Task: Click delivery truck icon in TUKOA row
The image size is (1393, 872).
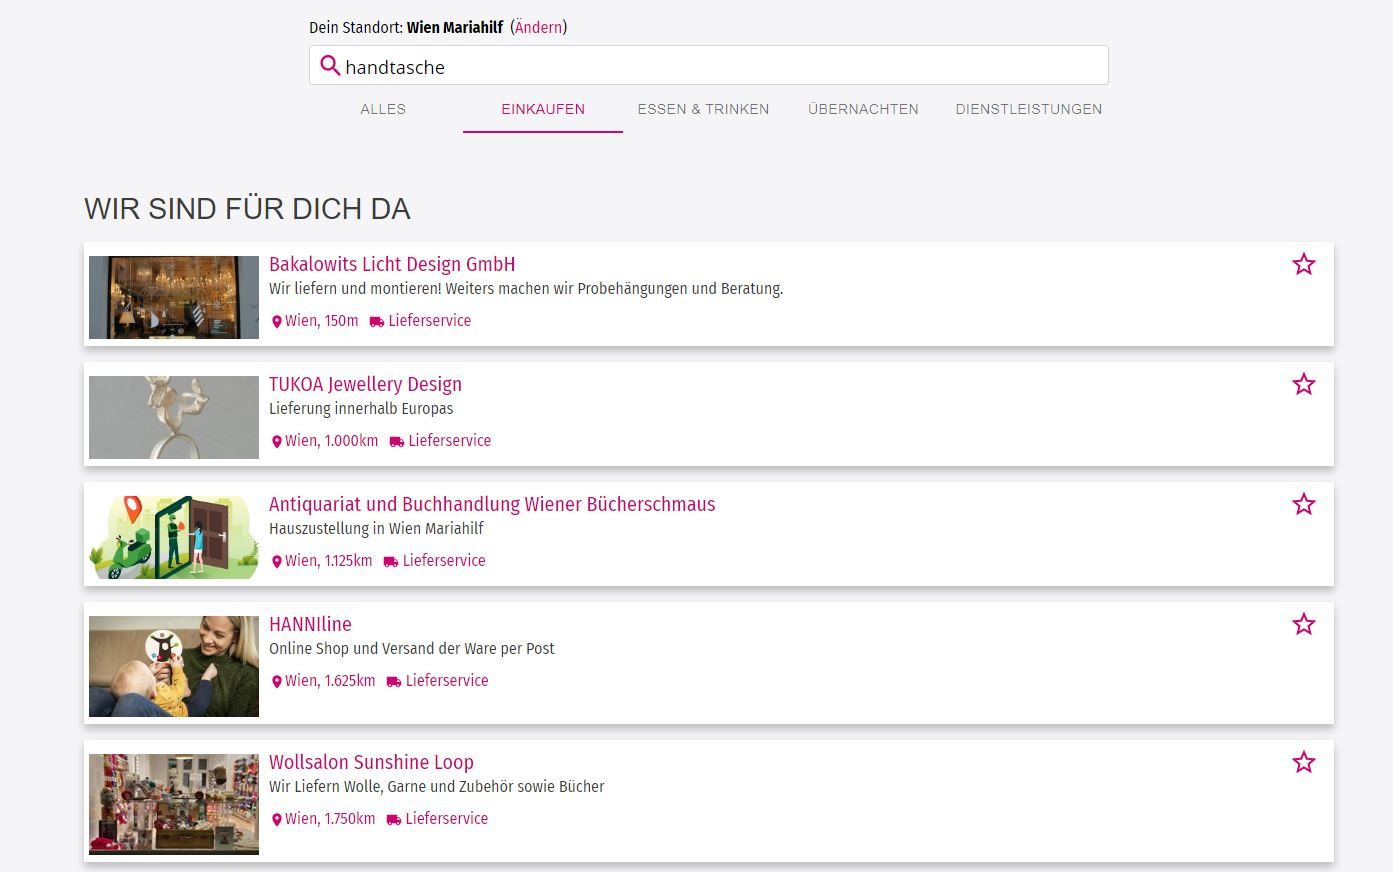Action: [x=397, y=442]
